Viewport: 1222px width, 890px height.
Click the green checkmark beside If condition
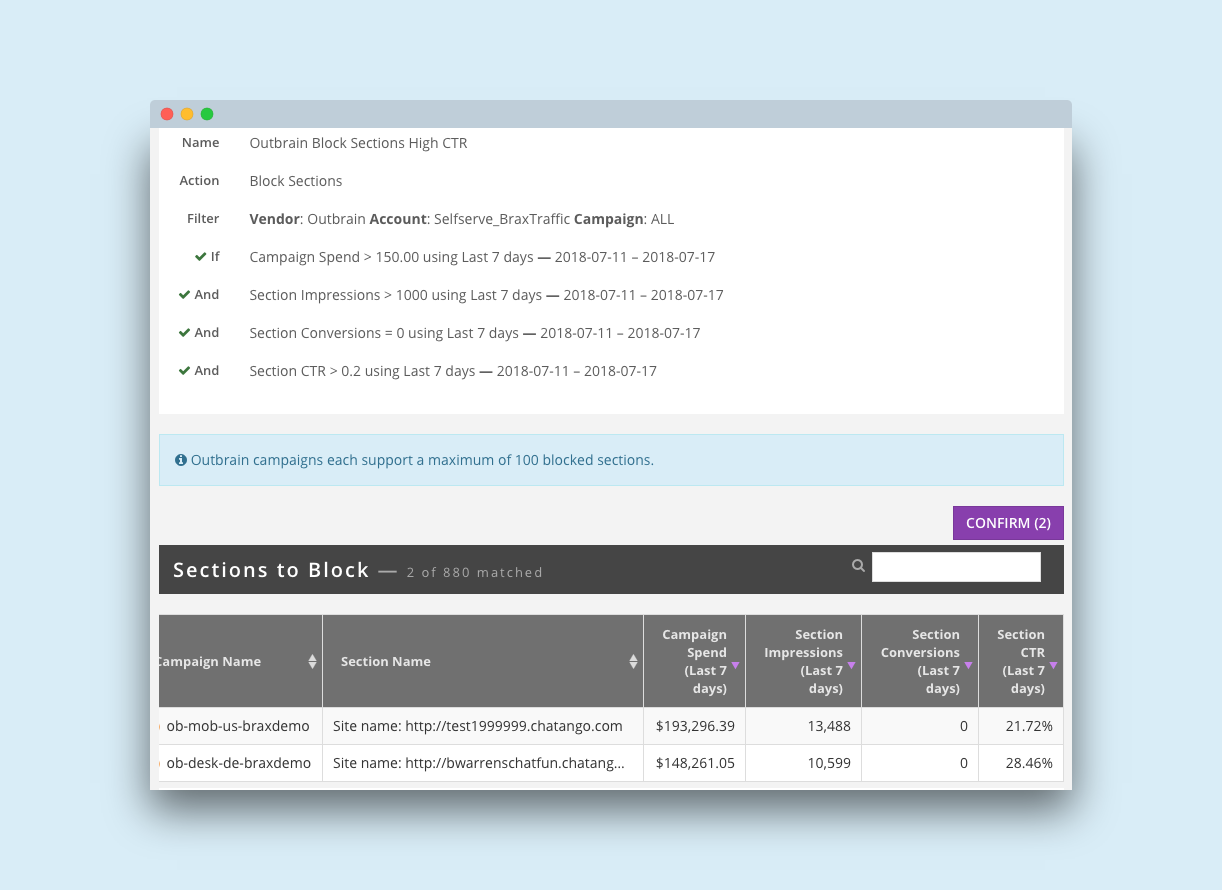[201, 257]
